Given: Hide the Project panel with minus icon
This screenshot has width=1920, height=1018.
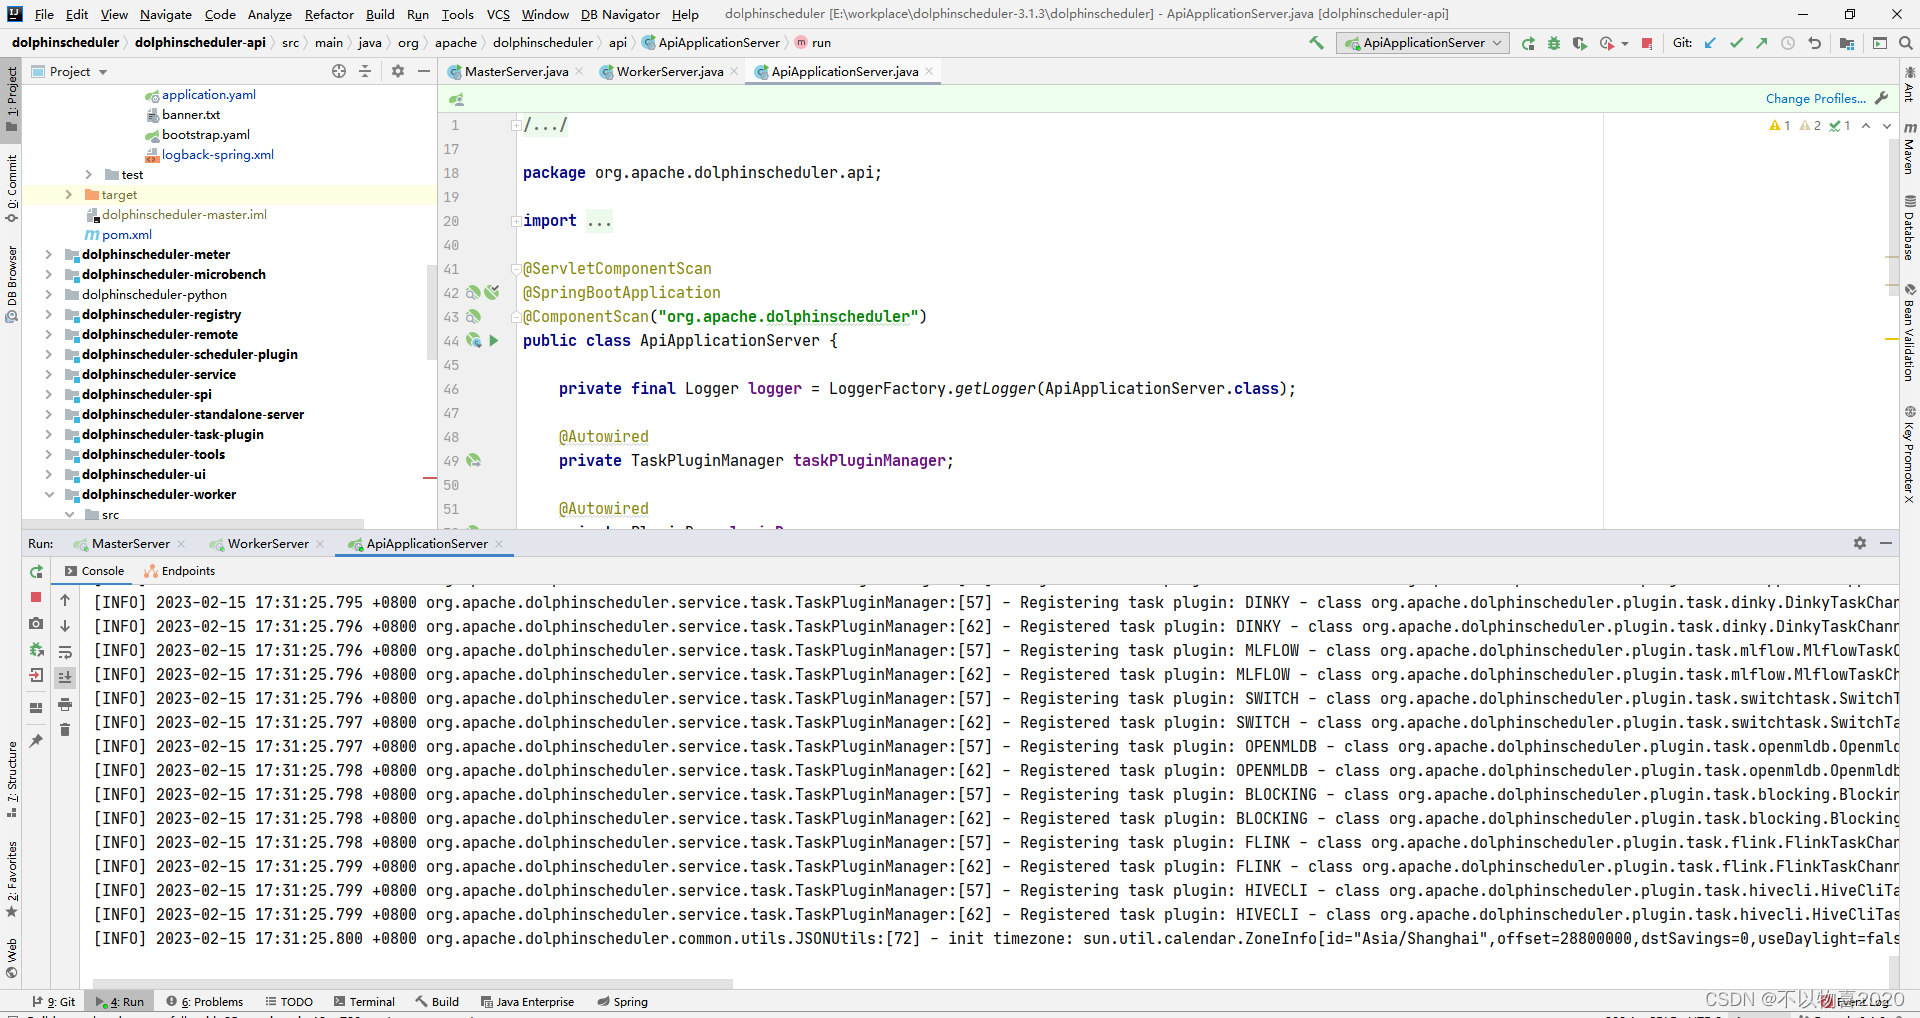Looking at the screenshot, I should pos(424,71).
